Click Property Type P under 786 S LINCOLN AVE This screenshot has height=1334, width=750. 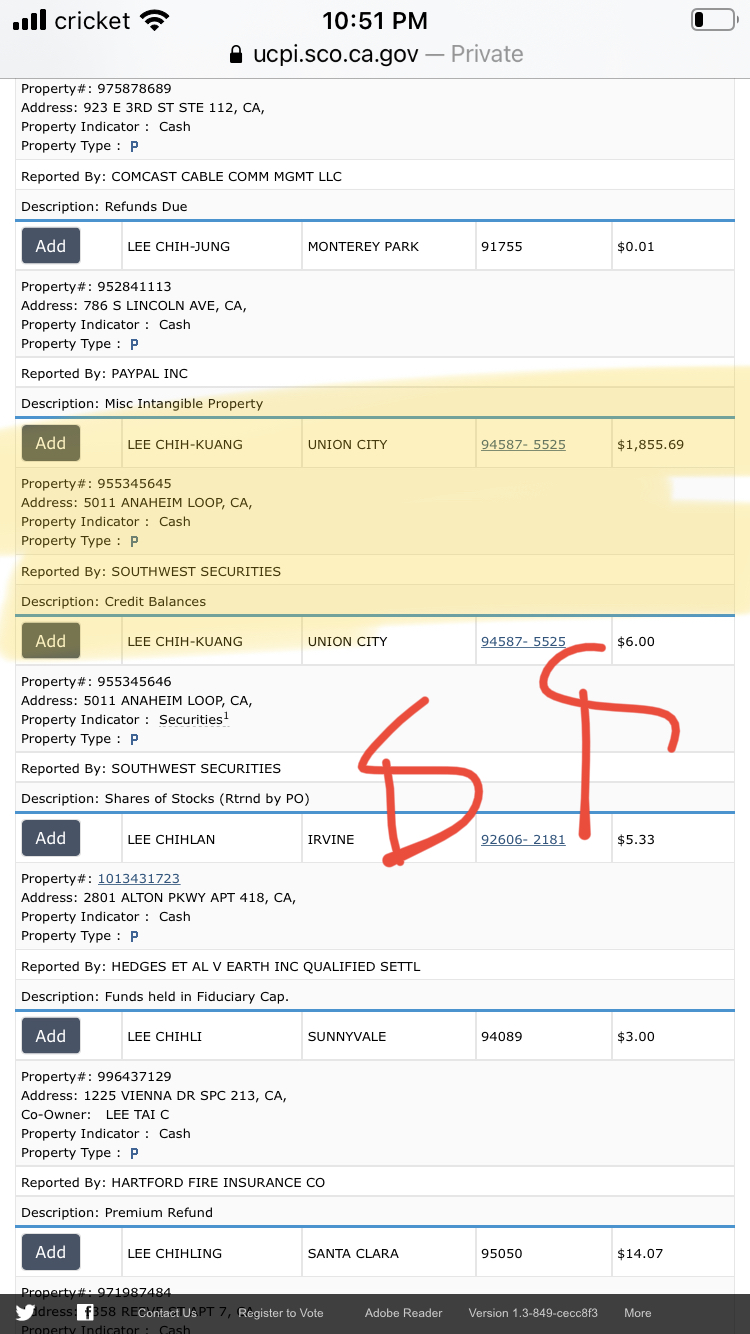point(134,344)
